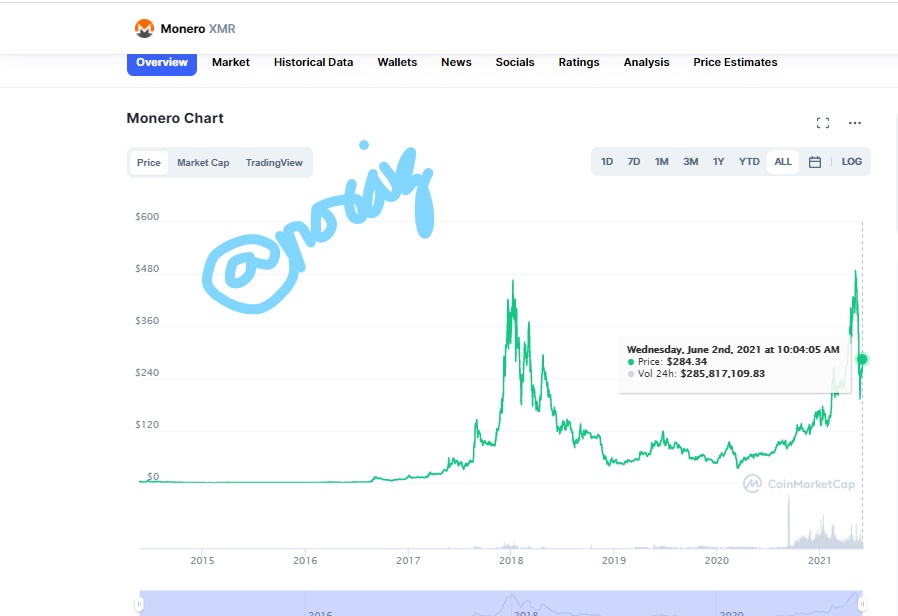898x616 pixels.
Task: Click the 2021 year axis label
Action: (820, 560)
